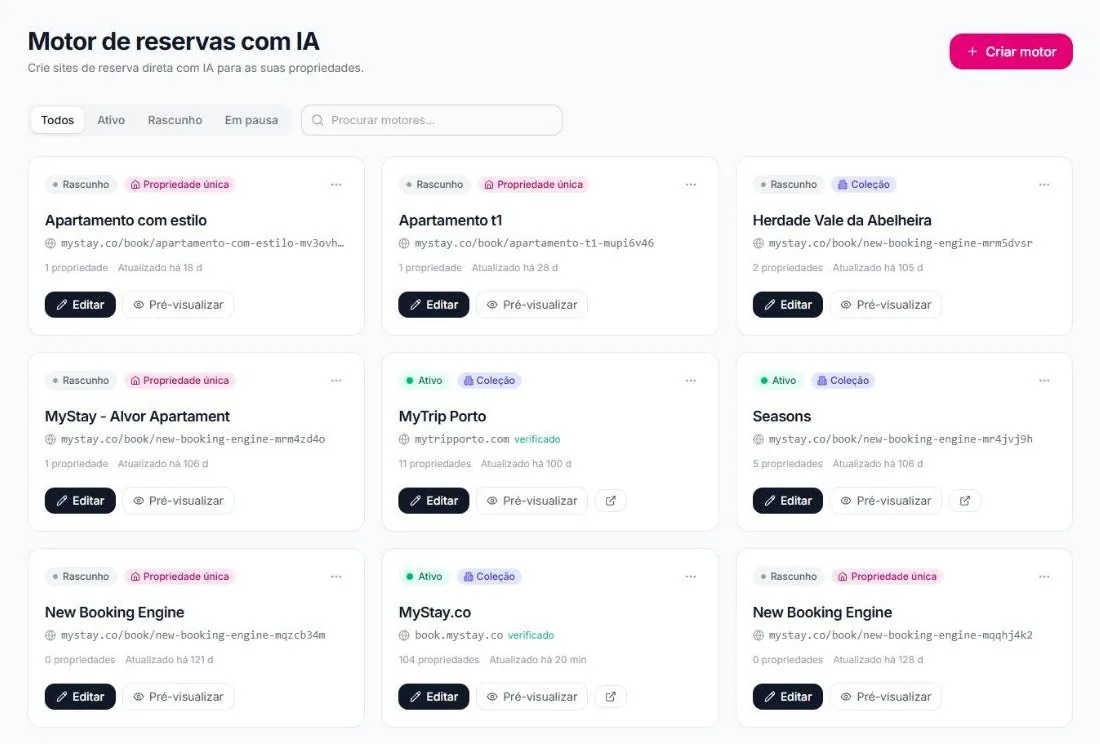This screenshot has height=744, width=1100.
Task: Edit the MyStay.co engine
Action: [434, 696]
